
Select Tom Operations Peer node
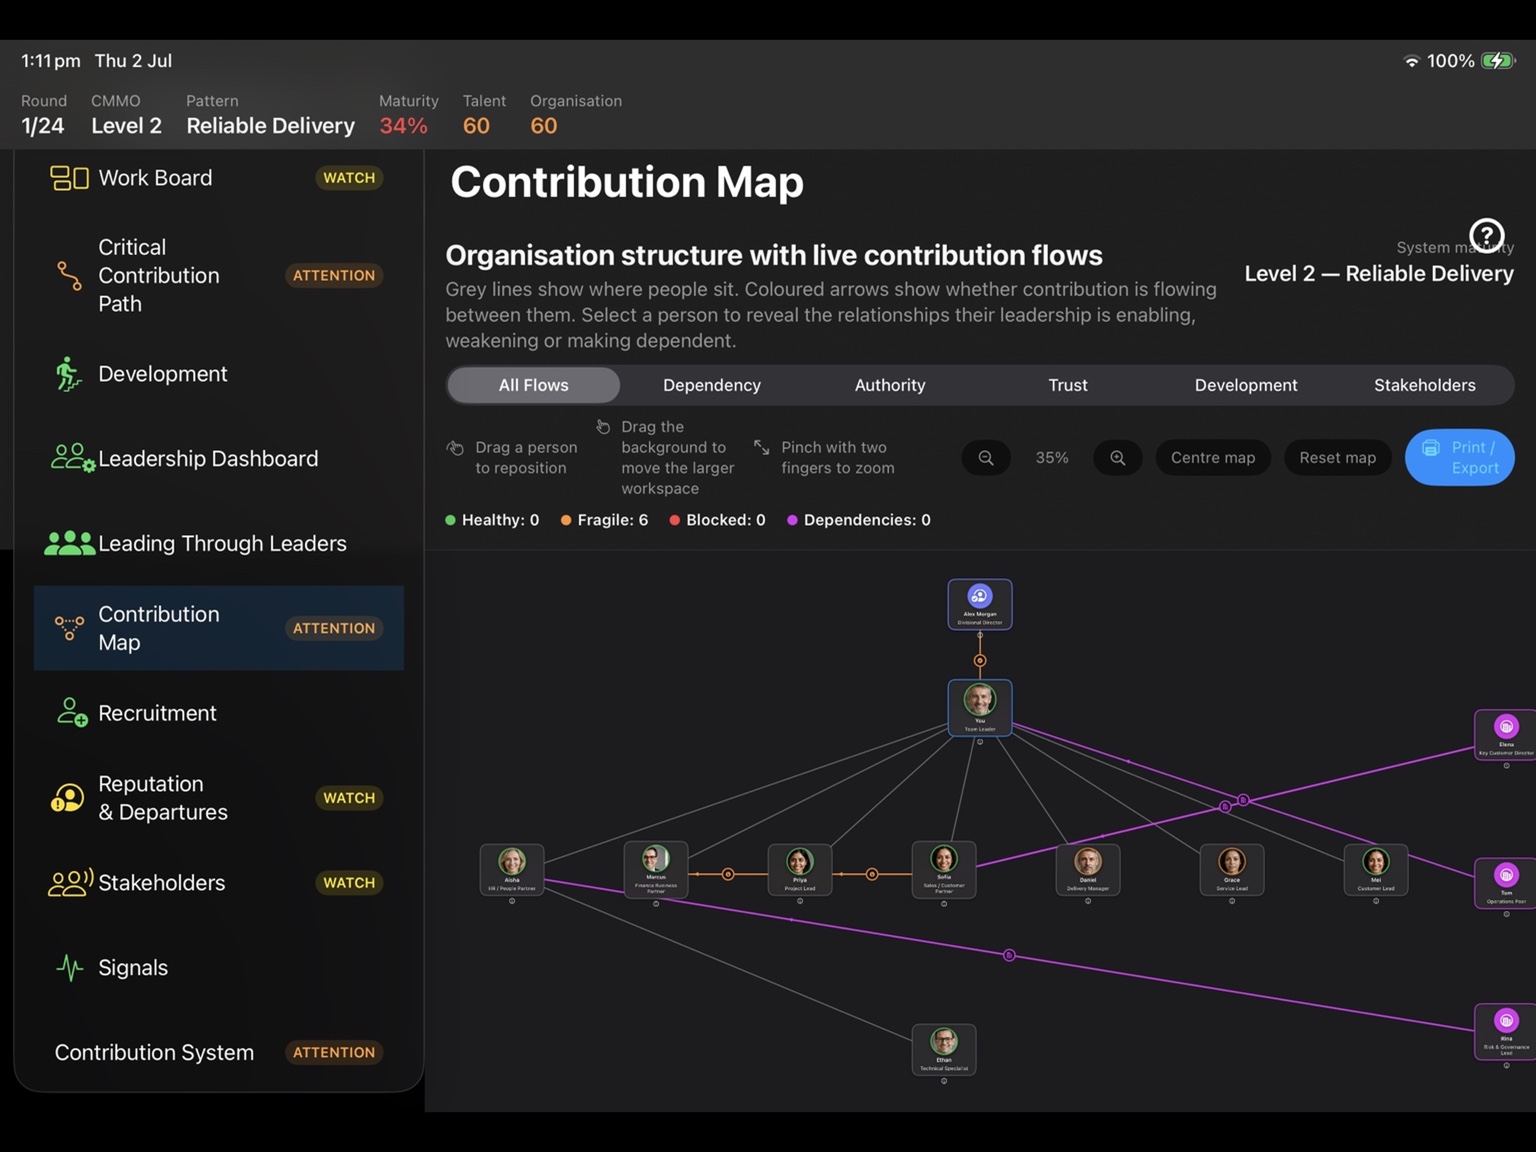pos(1506,883)
